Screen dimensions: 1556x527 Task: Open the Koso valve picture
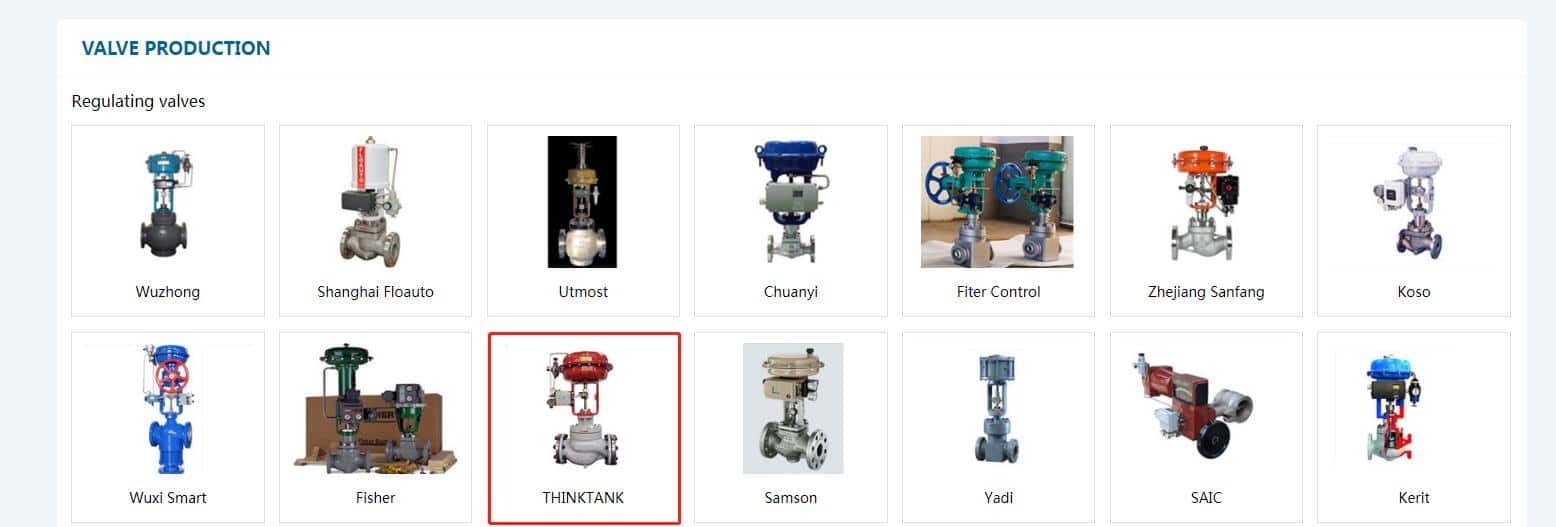point(1413,203)
